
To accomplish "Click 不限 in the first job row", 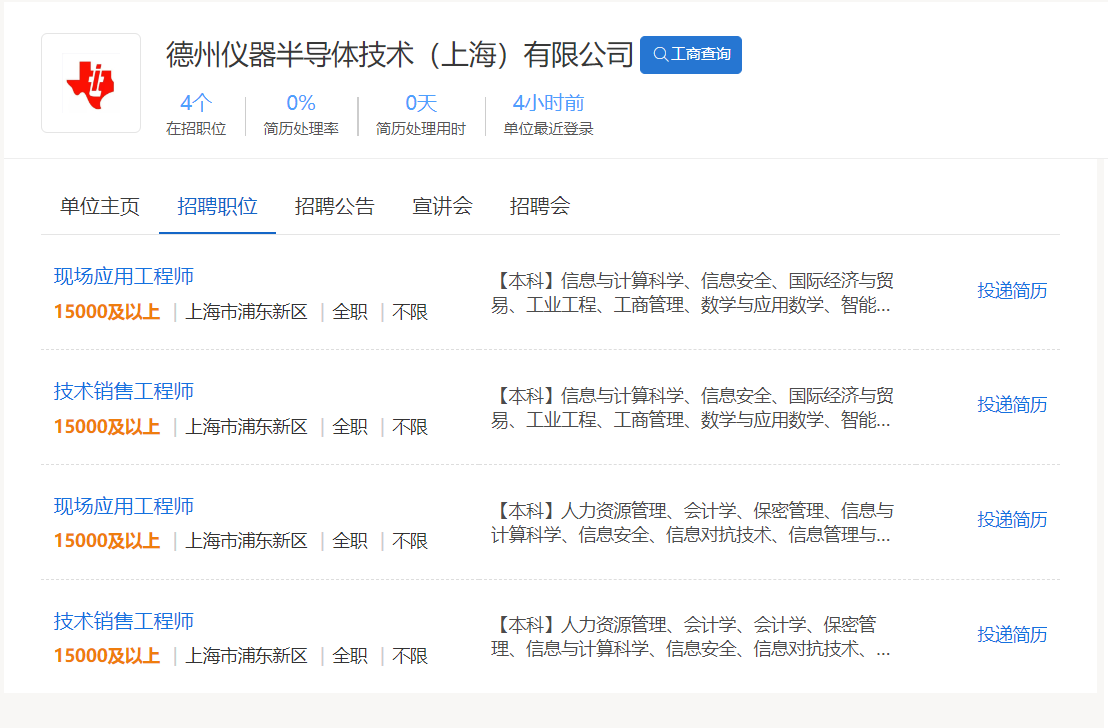I will (411, 312).
